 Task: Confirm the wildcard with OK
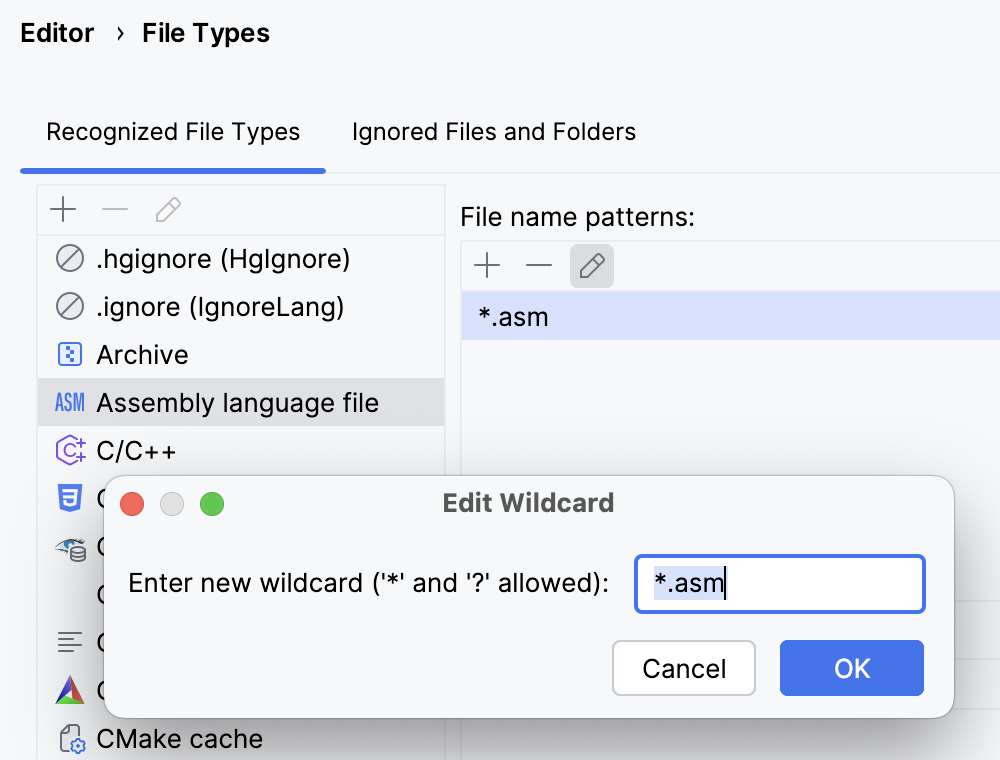(x=852, y=668)
